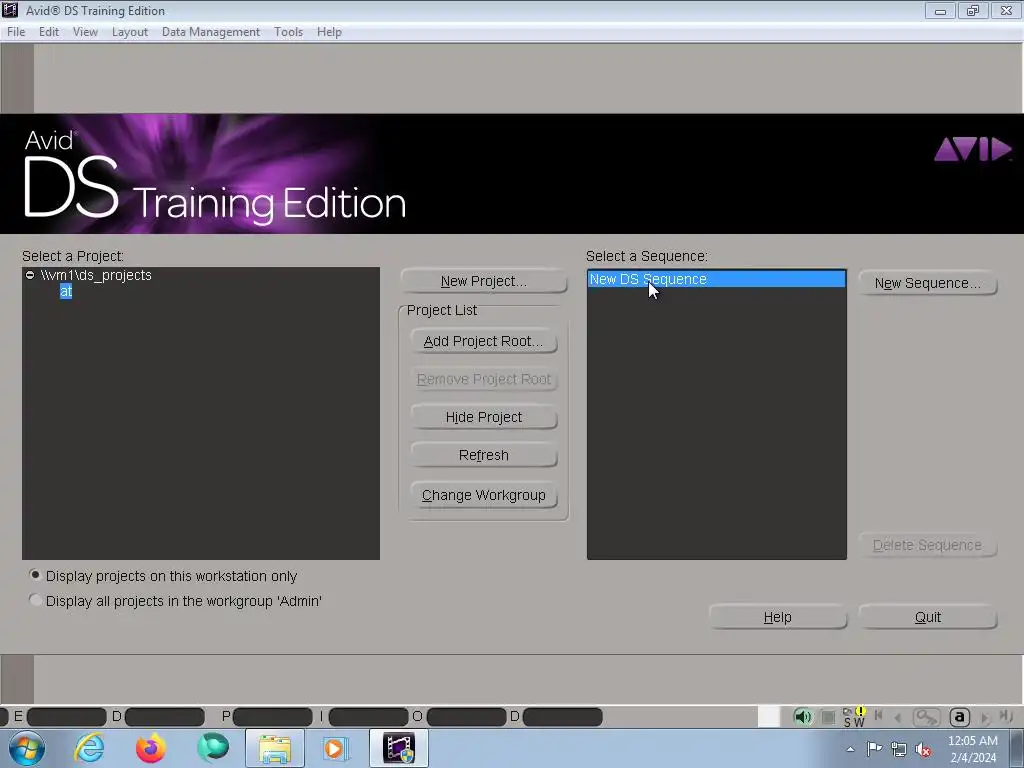1024x768 pixels.
Task: Open the File menu
Action: tap(16, 32)
